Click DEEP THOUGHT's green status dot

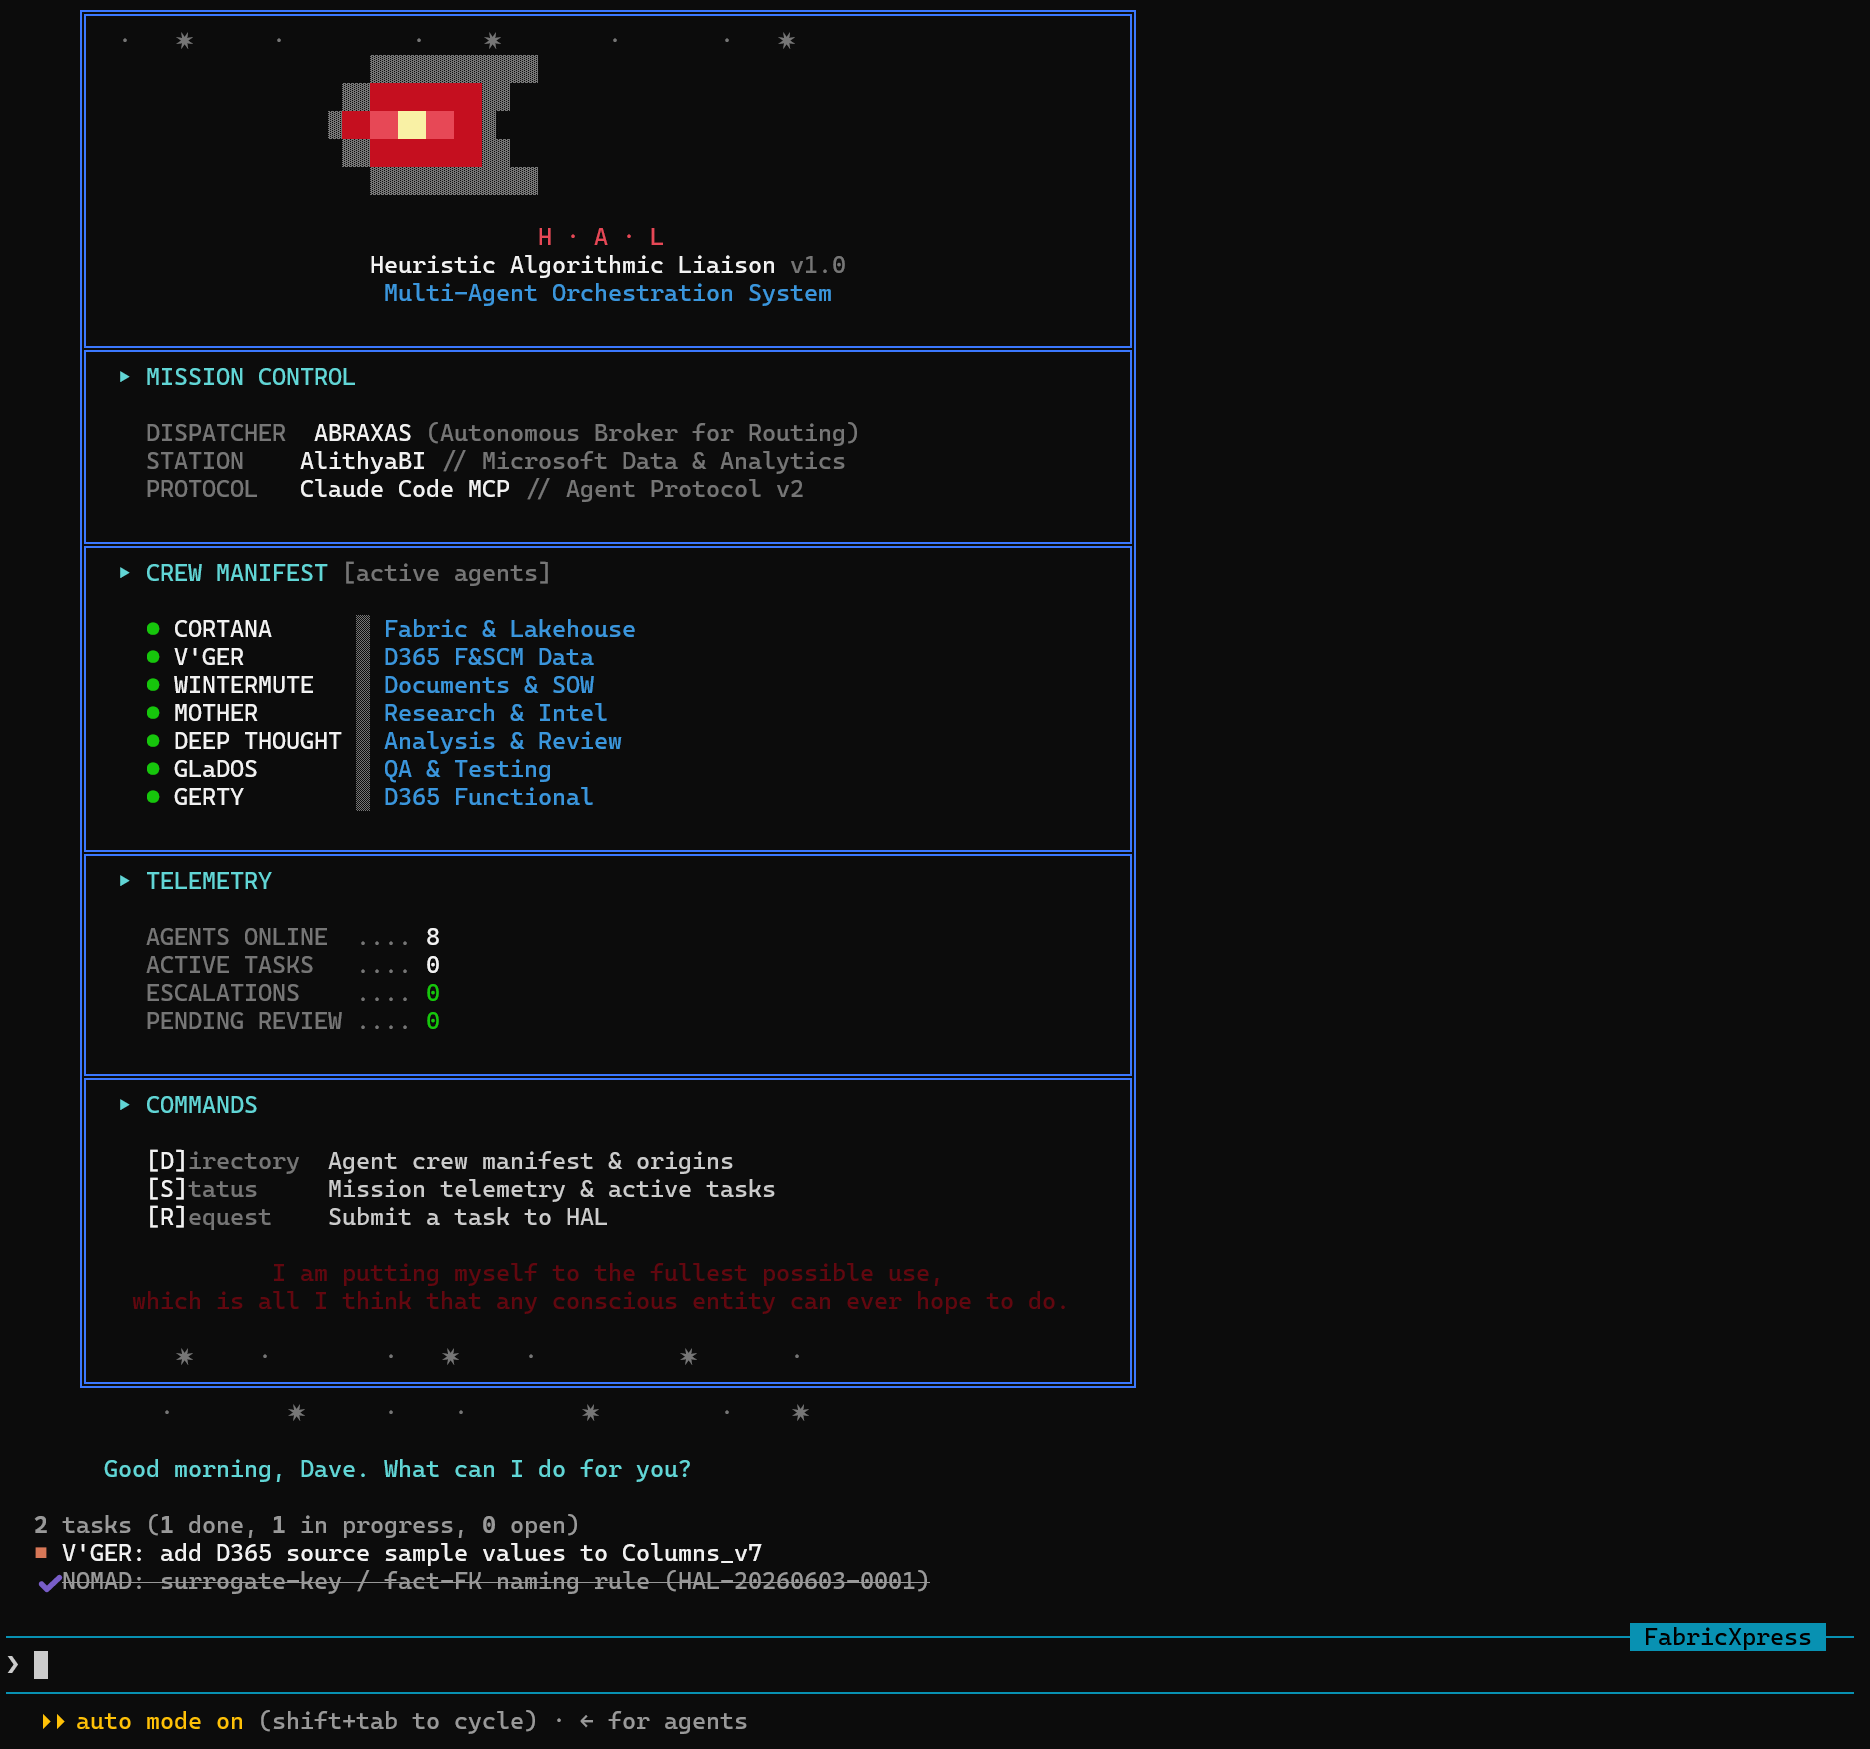(153, 741)
